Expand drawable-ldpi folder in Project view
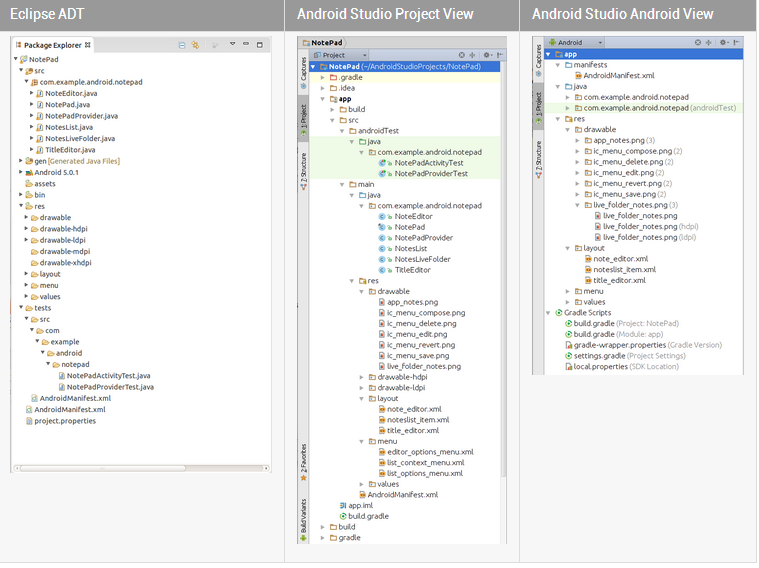This screenshot has height=568, width=759. (x=361, y=388)
